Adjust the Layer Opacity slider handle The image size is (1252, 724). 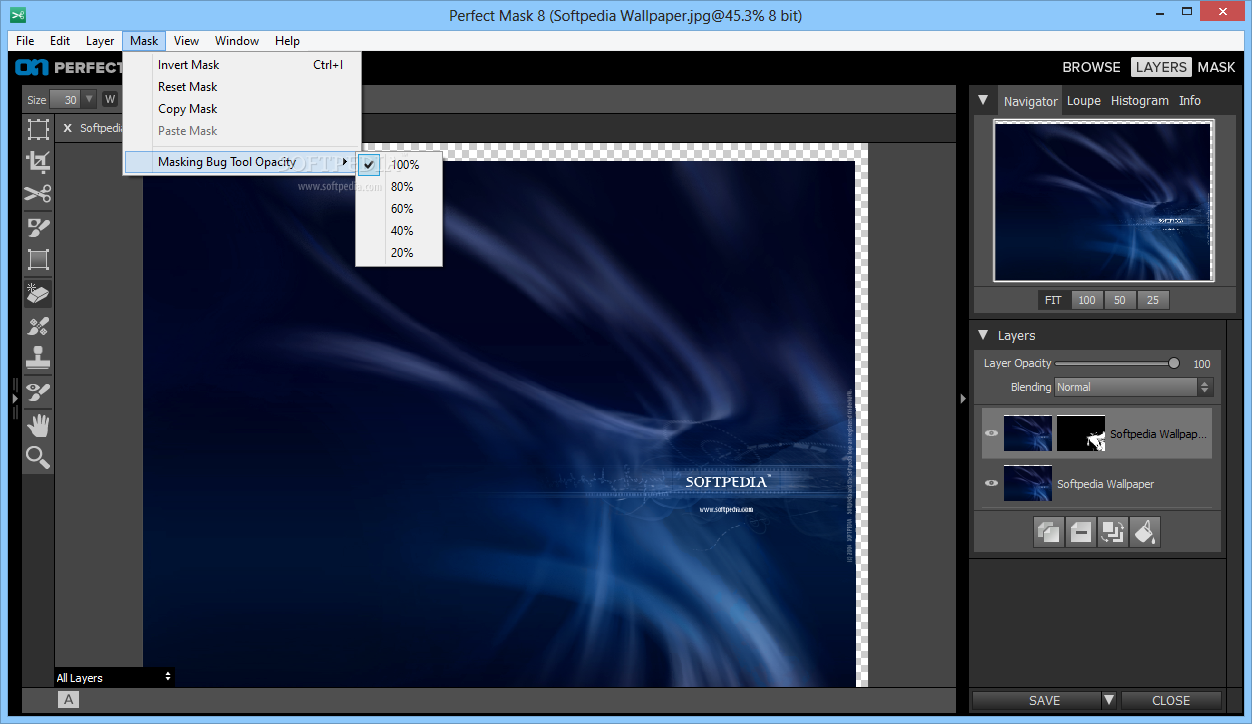click(x=1174, y=363)
